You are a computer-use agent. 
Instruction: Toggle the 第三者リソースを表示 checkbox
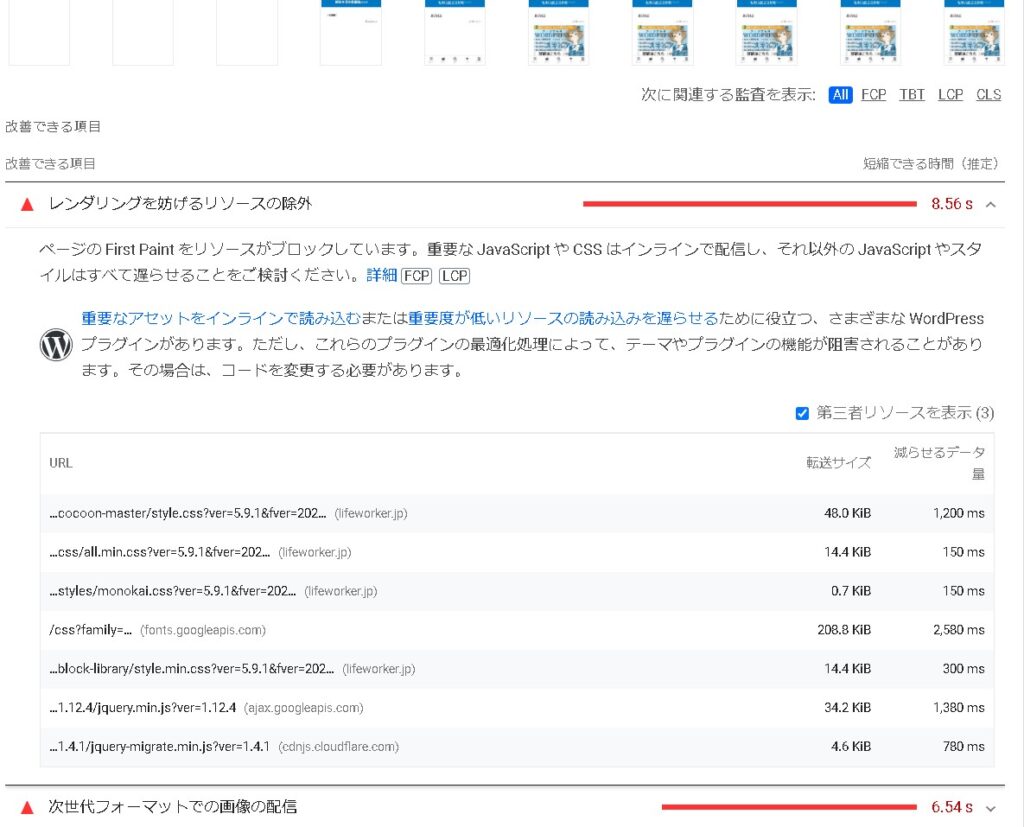coord(802,413)
